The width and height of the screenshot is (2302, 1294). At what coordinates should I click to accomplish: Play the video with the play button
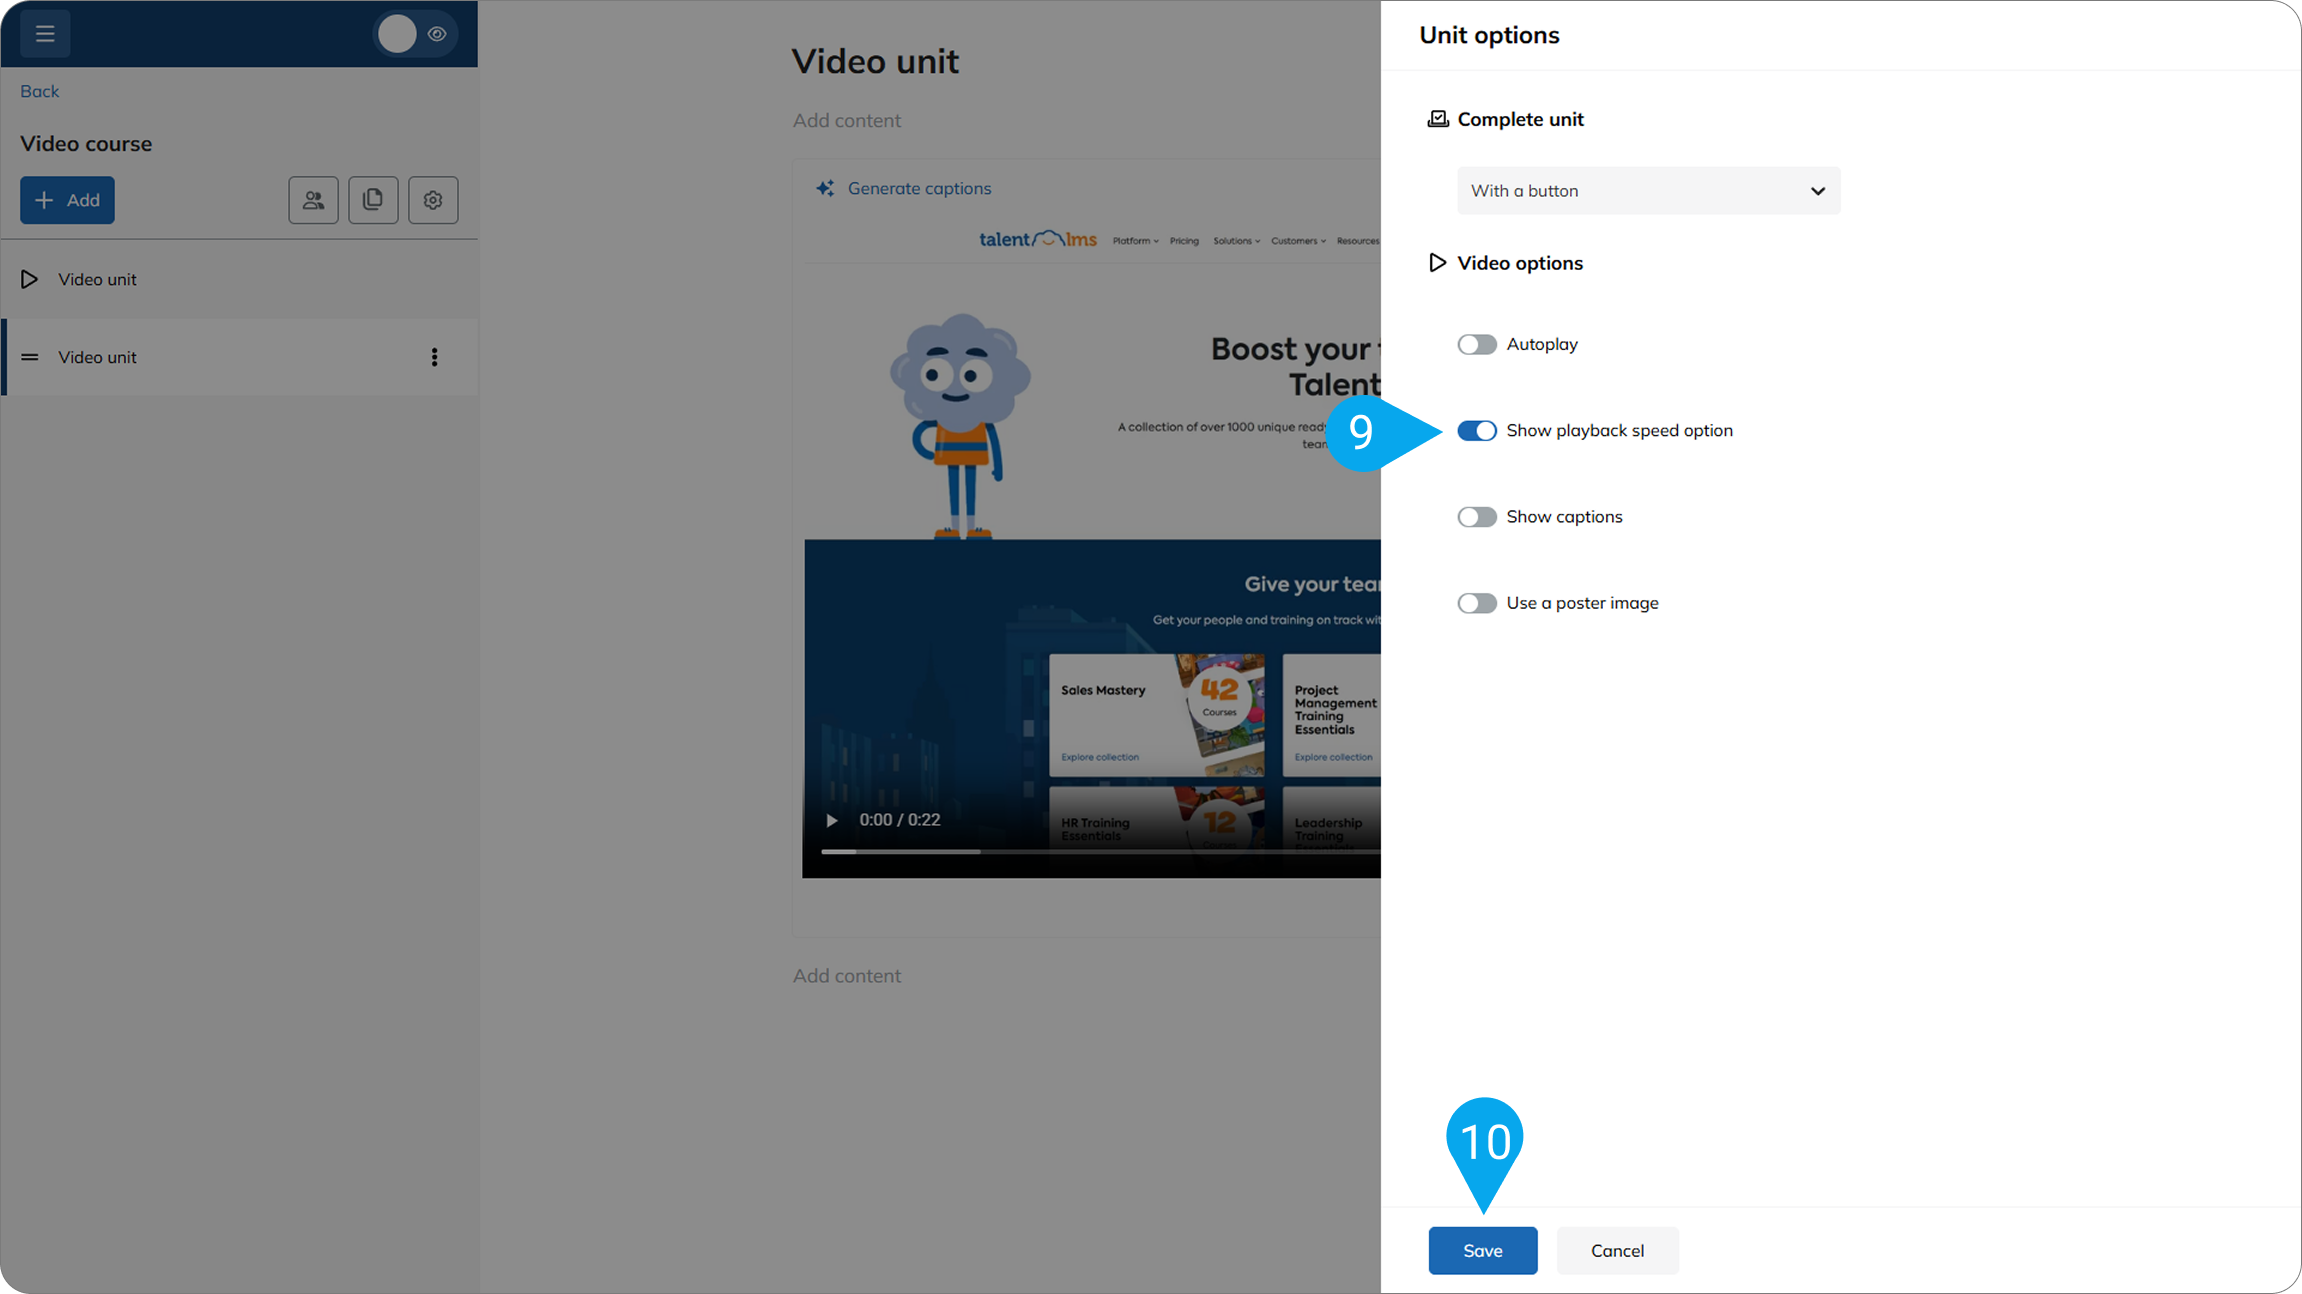point(831,820)
